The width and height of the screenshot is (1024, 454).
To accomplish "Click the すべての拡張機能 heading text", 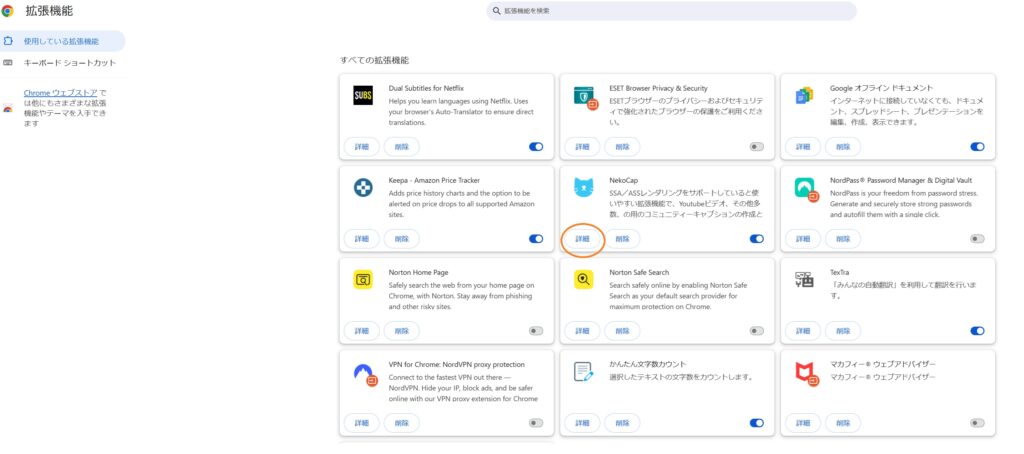I will (374, 60).
